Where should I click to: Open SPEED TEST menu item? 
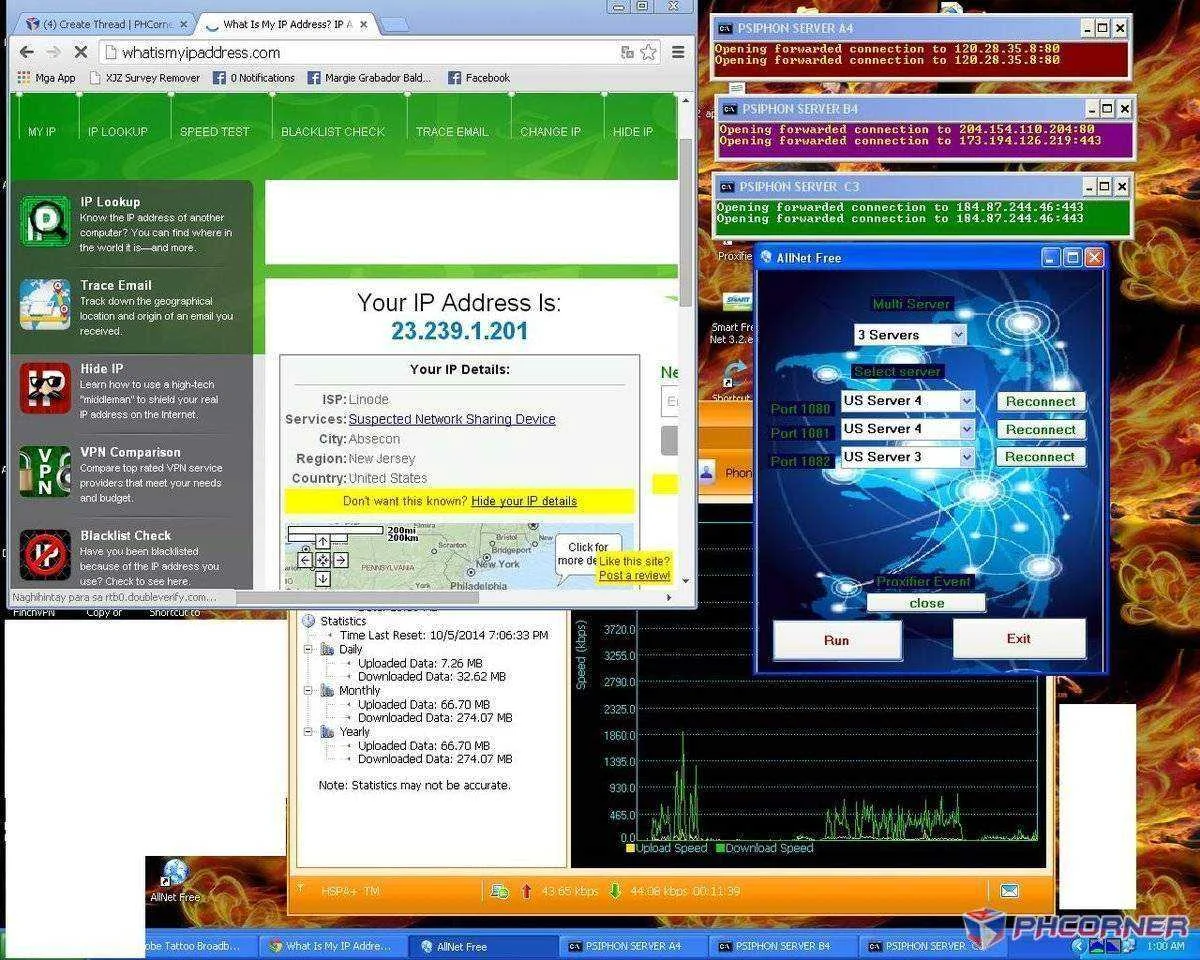click(214, 132)
